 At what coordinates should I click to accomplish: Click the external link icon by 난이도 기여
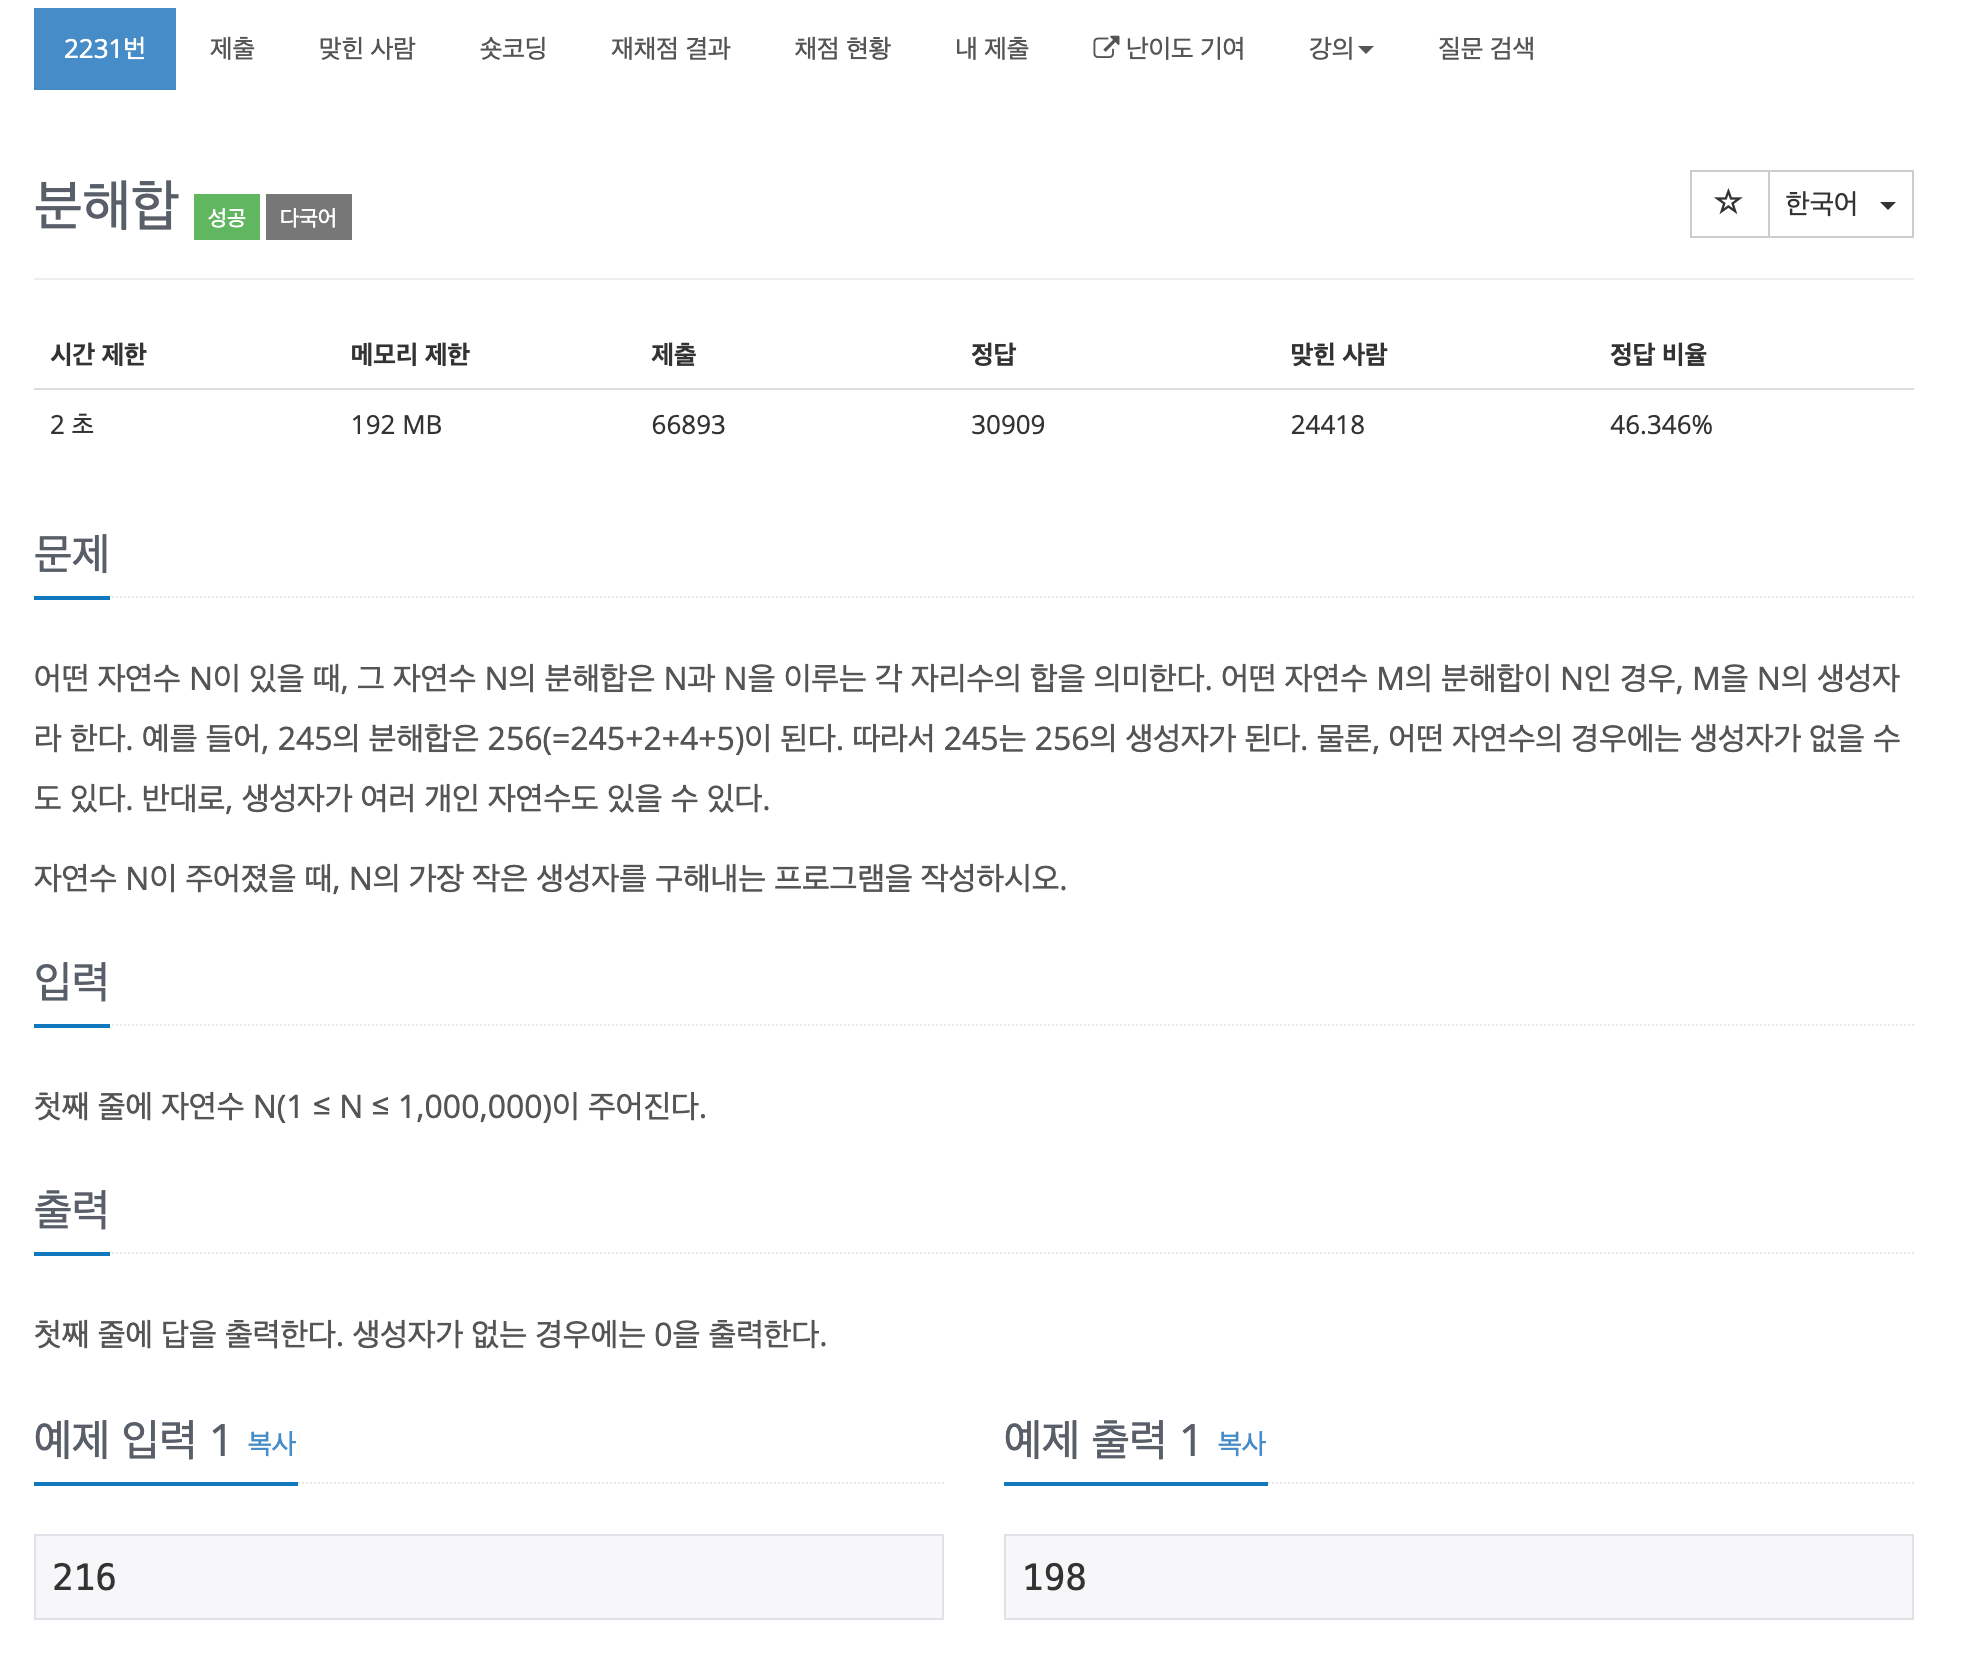click(1104, 47)
